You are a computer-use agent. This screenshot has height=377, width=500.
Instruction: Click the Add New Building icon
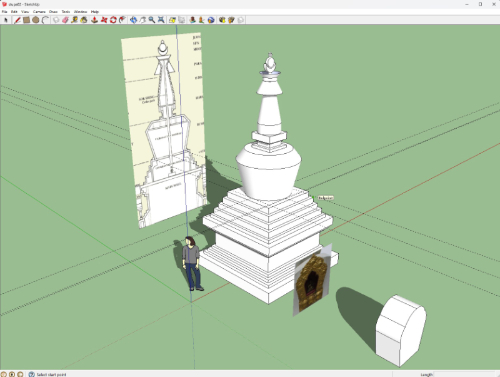(x=192, y=20)
